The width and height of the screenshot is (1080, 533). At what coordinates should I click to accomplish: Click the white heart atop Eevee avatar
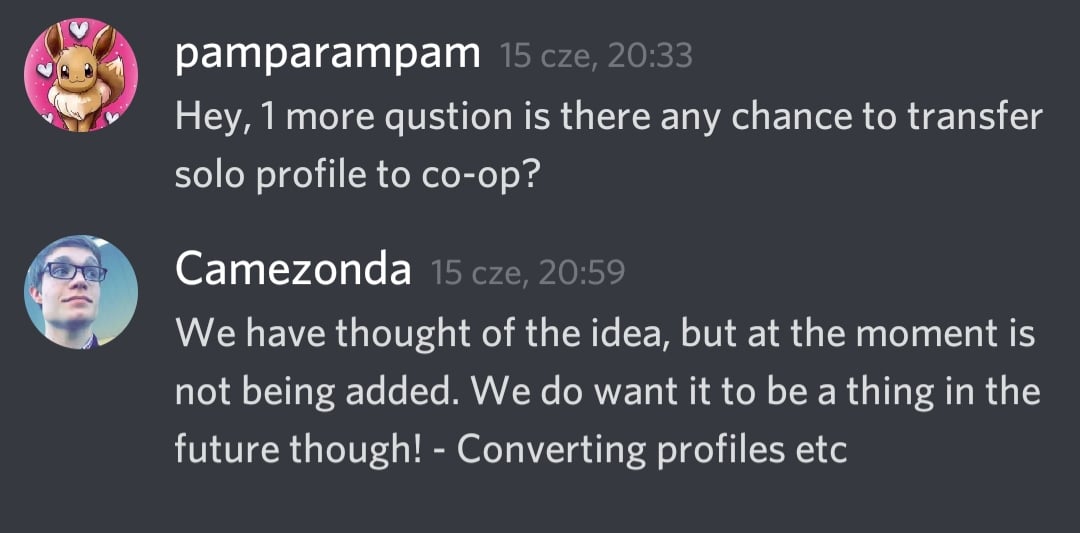[x=79, y=30]
